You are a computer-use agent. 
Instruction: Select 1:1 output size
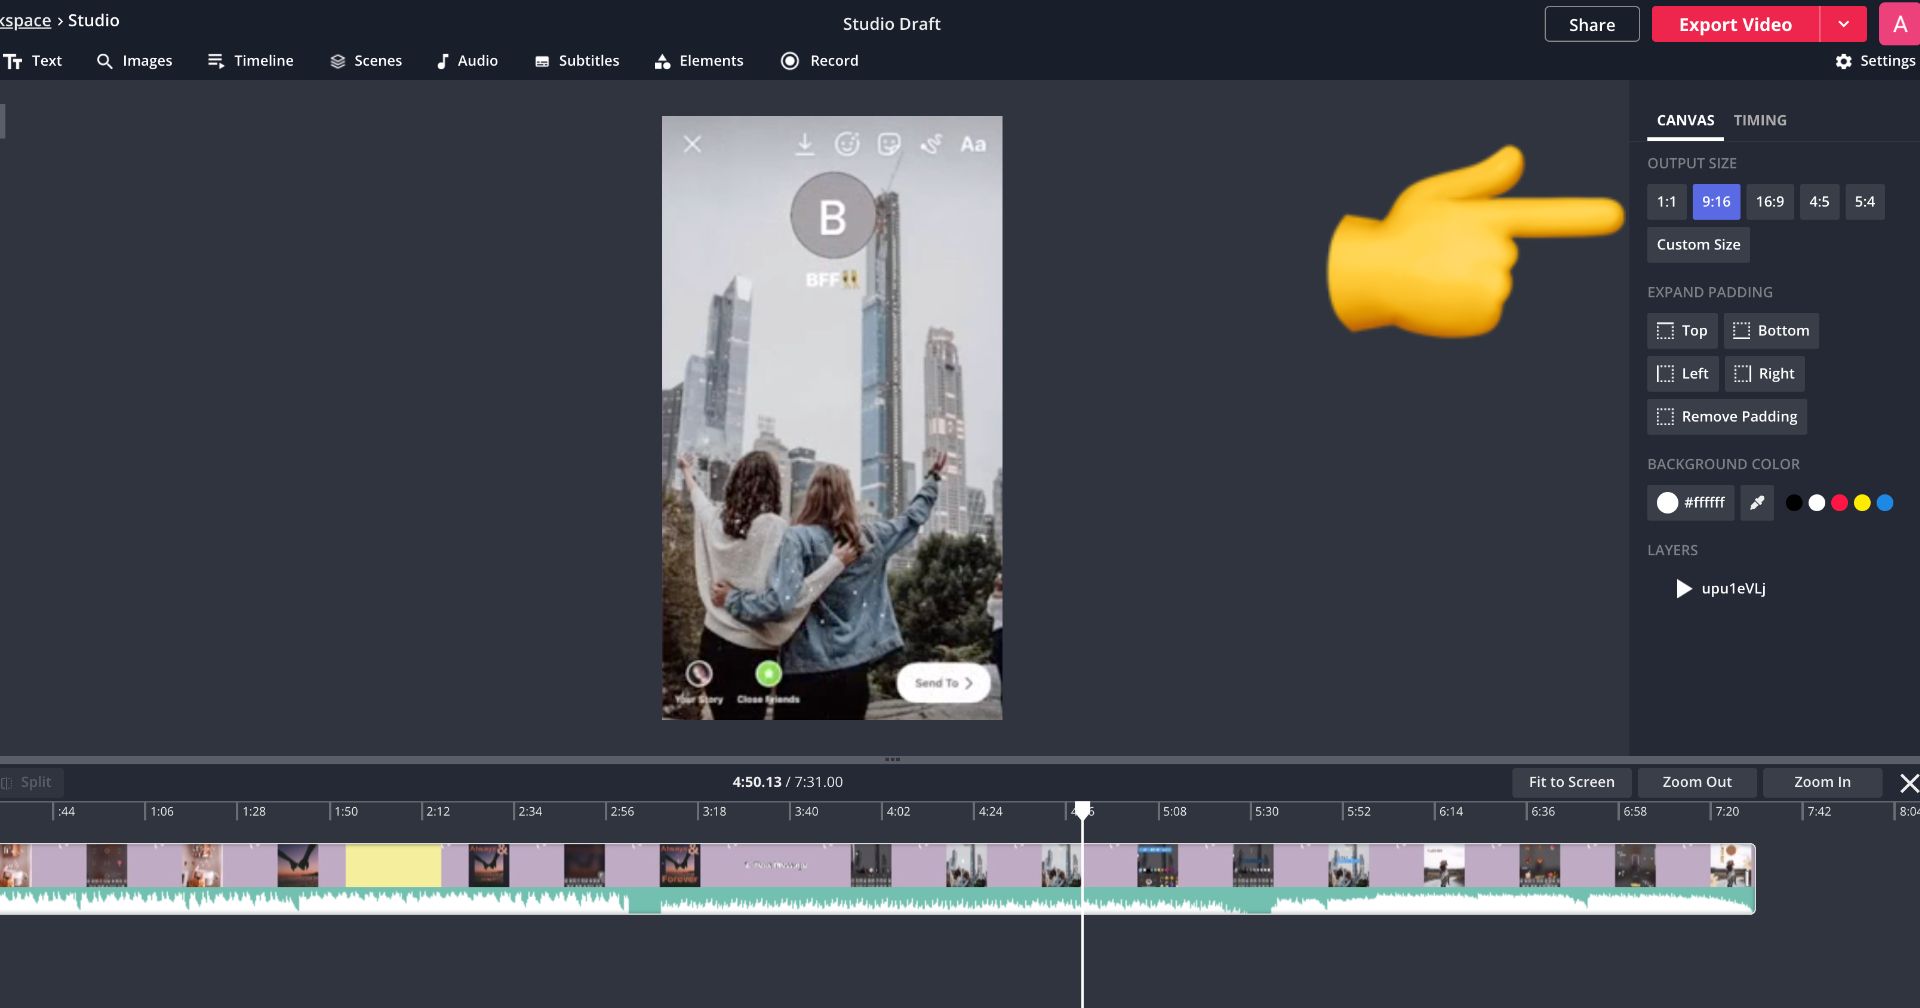tap(1666, 202)
